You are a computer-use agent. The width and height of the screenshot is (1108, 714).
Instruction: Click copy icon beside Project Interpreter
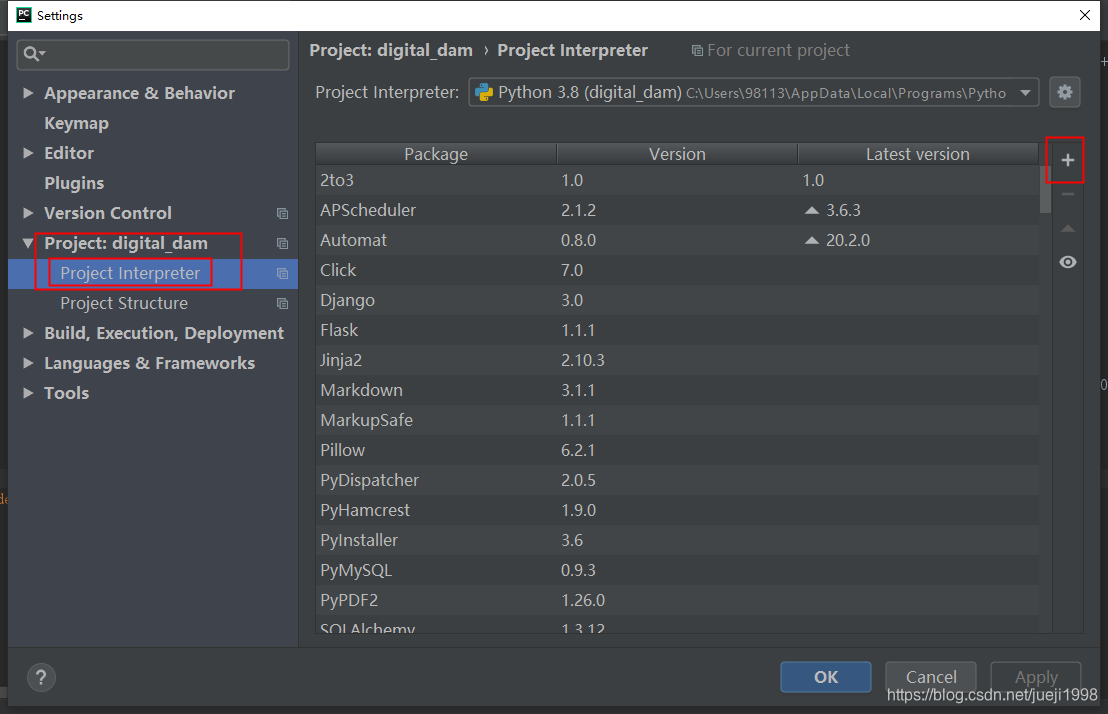point(283,274)
